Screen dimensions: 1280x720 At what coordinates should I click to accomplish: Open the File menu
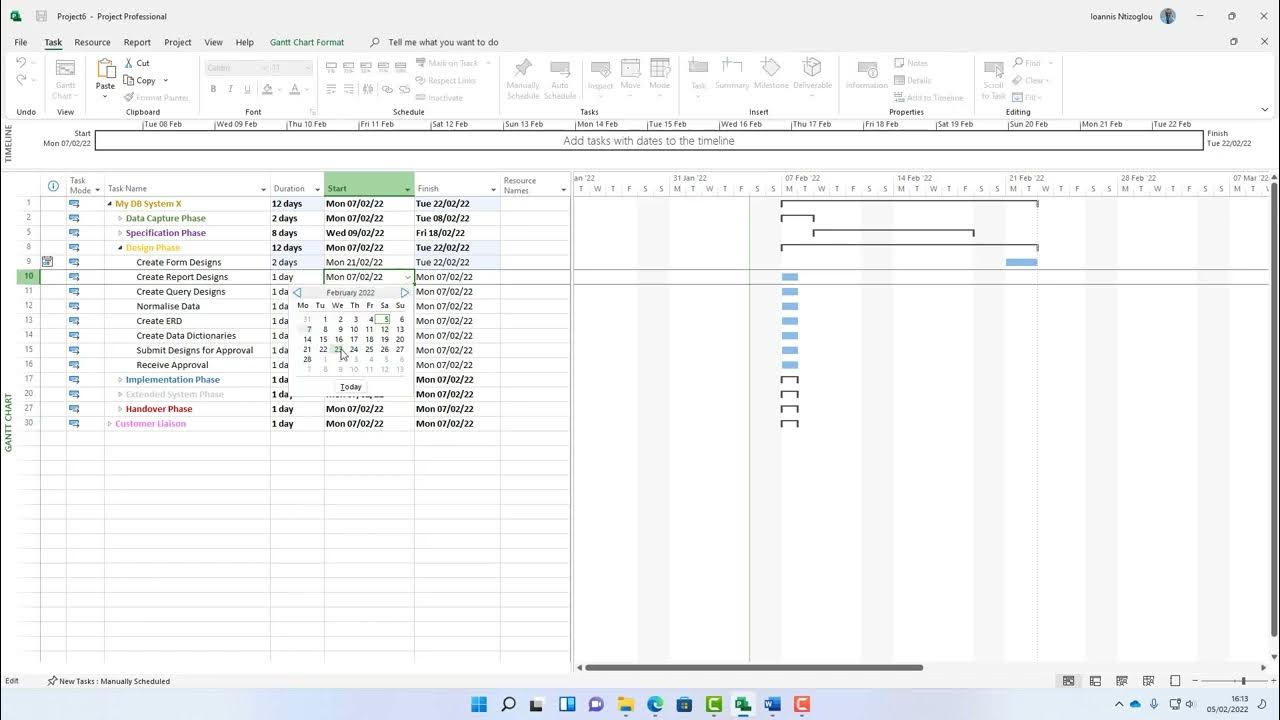click(21, 42)
